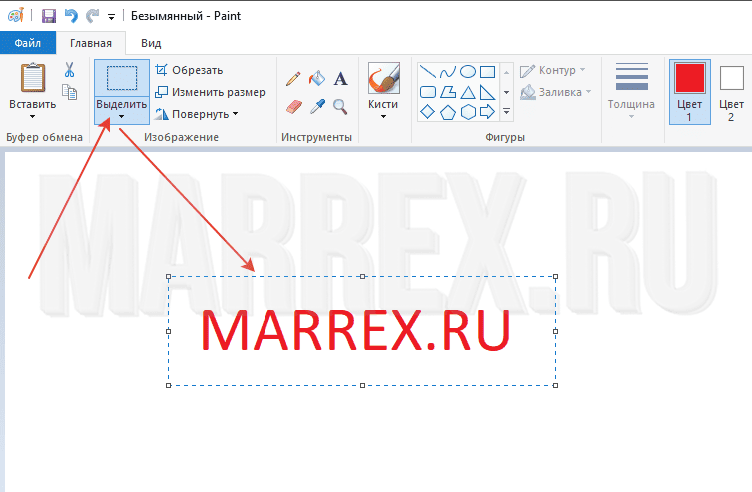This screenshot has width=752, height=492.
Task: Switch to the Главная tab
Action: click(91, 43)
